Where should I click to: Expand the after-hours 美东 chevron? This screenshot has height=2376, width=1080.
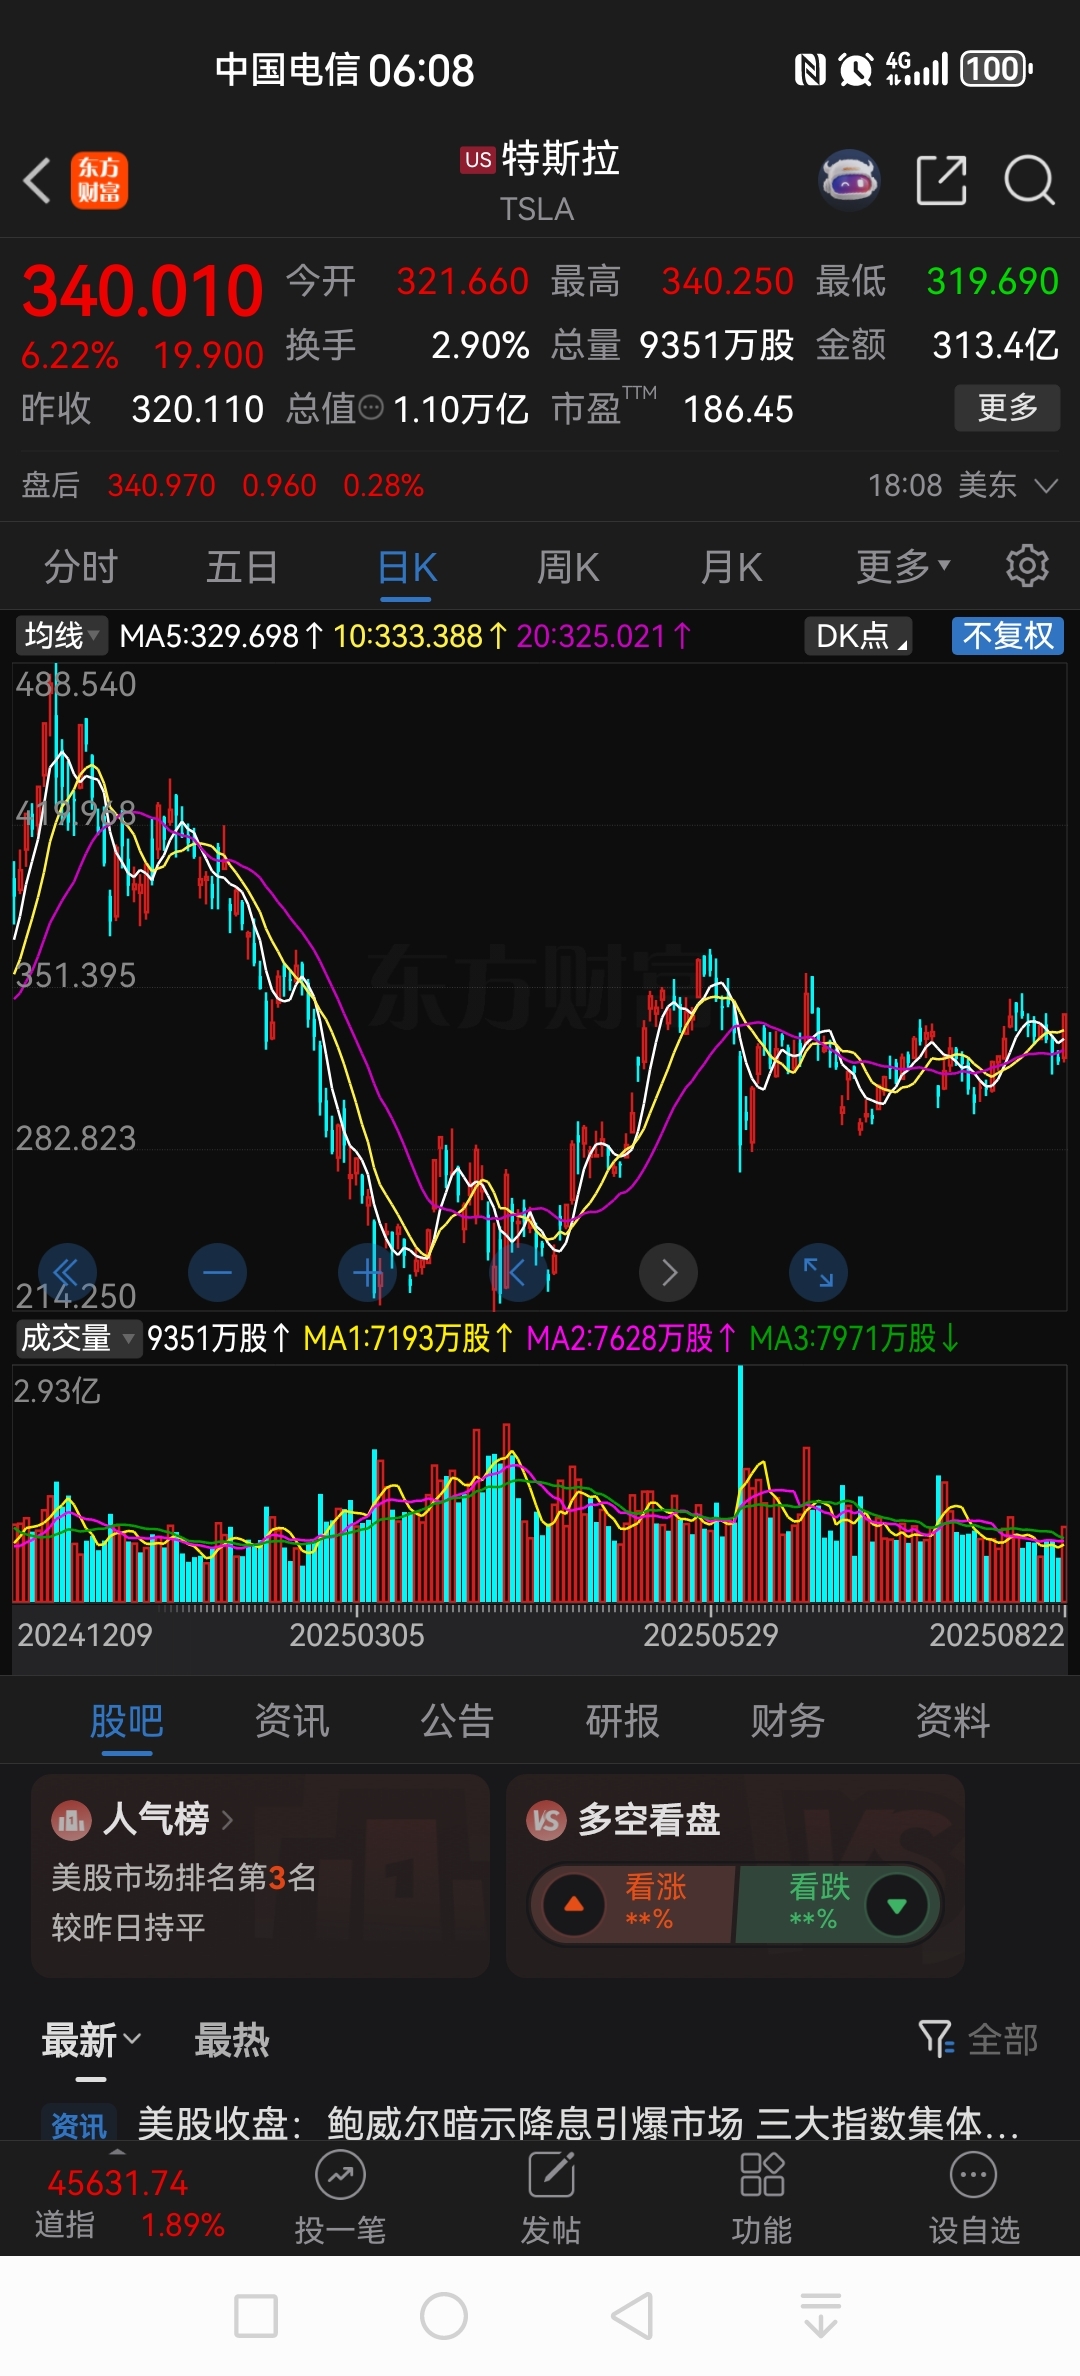coord(1046,485)
